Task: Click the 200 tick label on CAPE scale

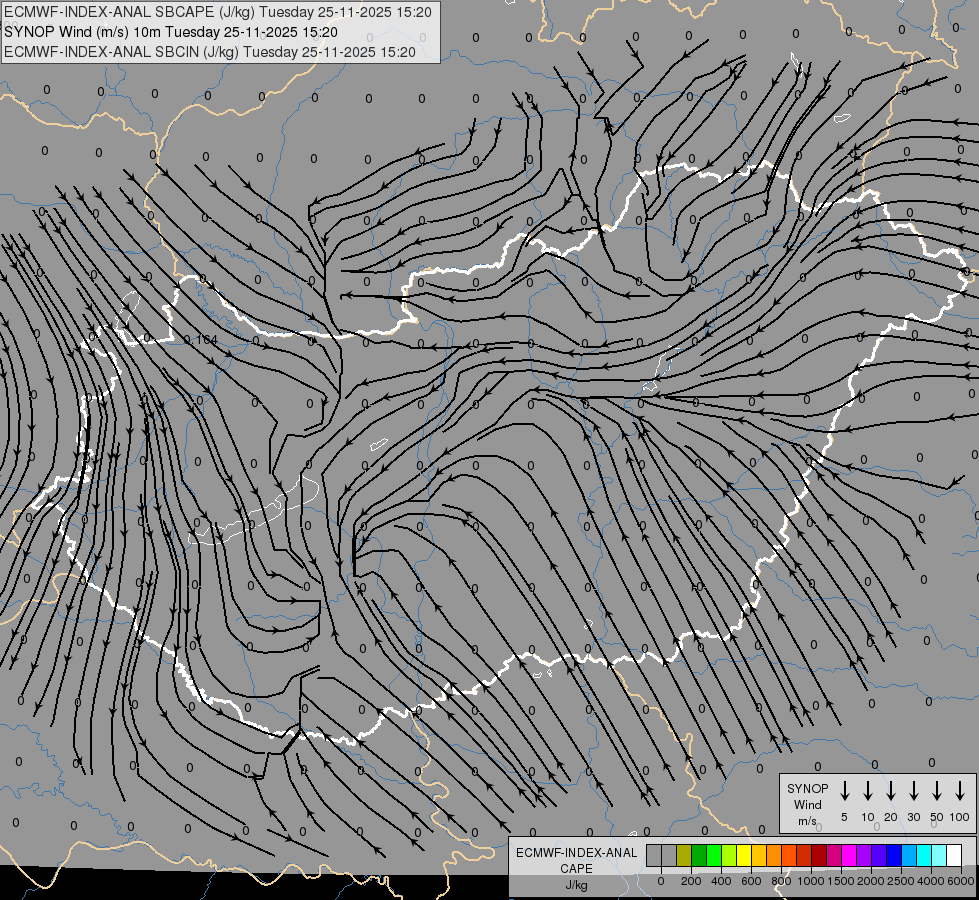Action: (691, 881)
